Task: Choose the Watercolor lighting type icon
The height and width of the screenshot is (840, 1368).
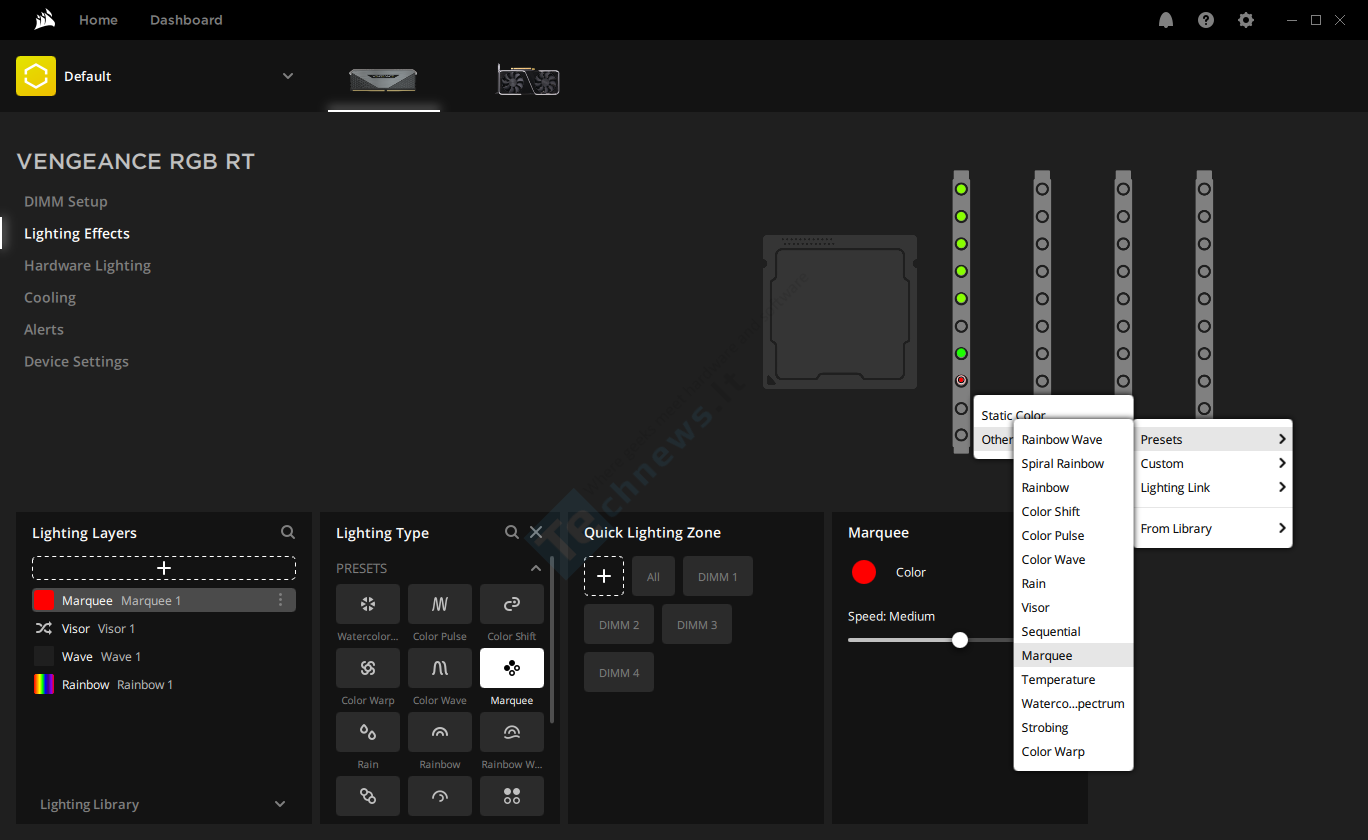Action: tap(368, 604)
